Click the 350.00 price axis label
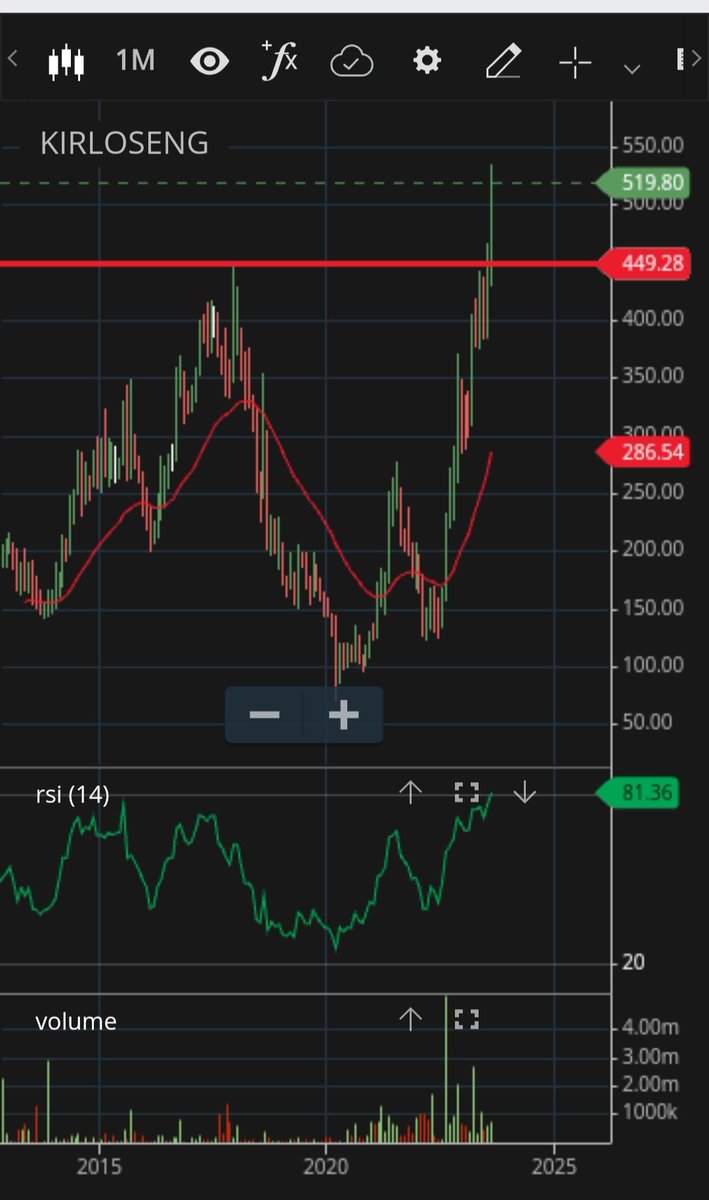Screen dimensions: 709x1200 [x=652, y=376]
